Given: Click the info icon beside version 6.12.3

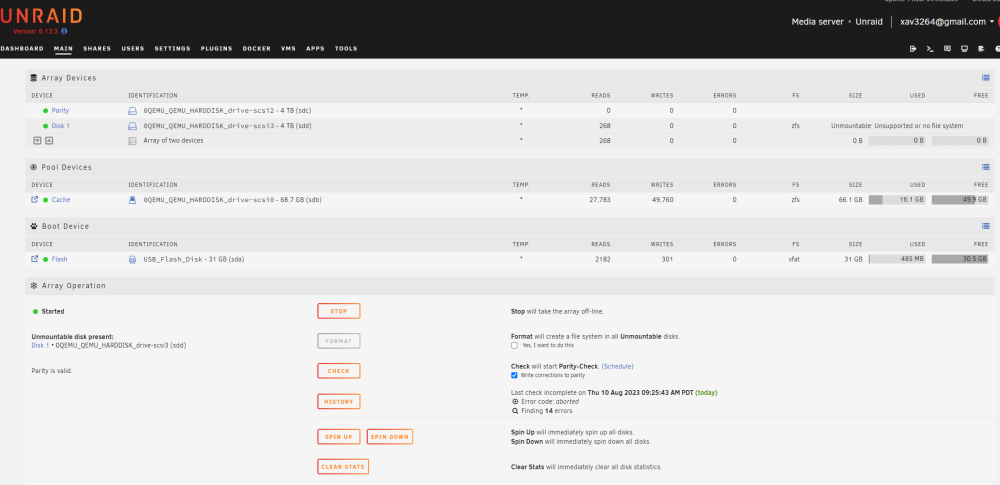Looking at the screenshot, I should point(64,31).
